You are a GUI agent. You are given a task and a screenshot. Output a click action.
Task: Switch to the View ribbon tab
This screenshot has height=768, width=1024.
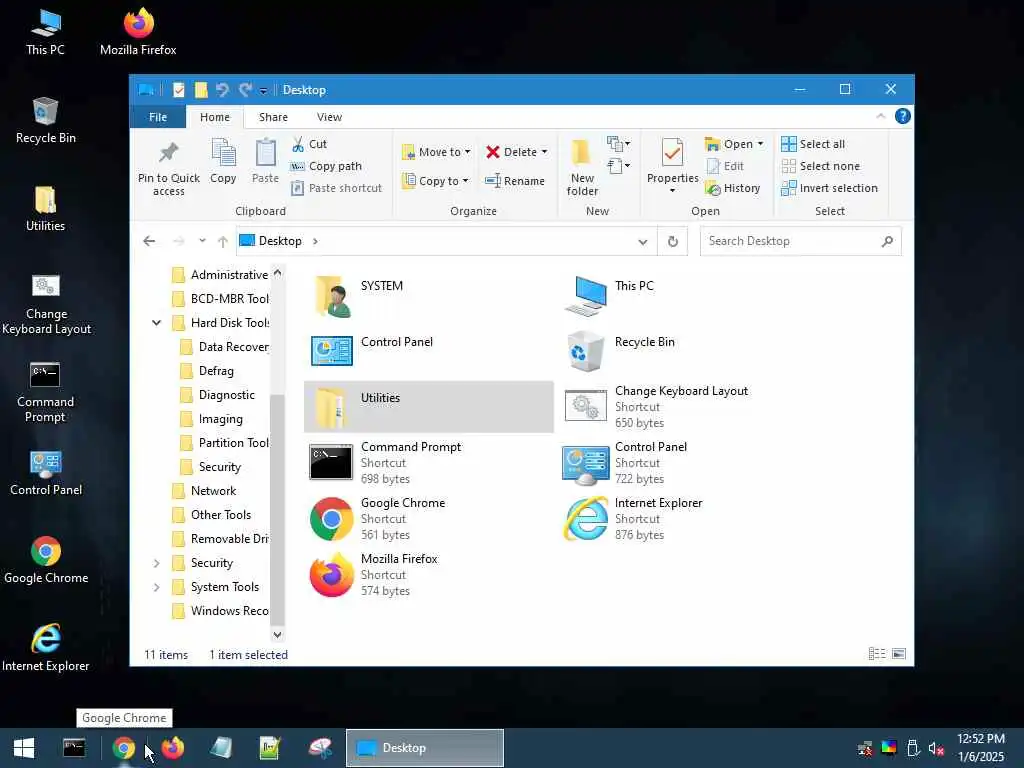[329, 117]
